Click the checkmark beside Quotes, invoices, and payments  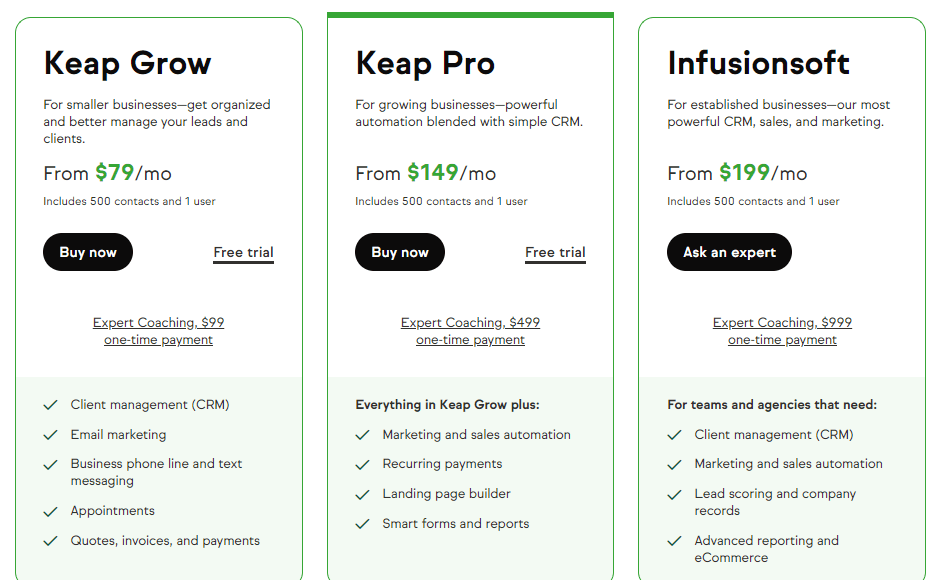coord(50,540)
